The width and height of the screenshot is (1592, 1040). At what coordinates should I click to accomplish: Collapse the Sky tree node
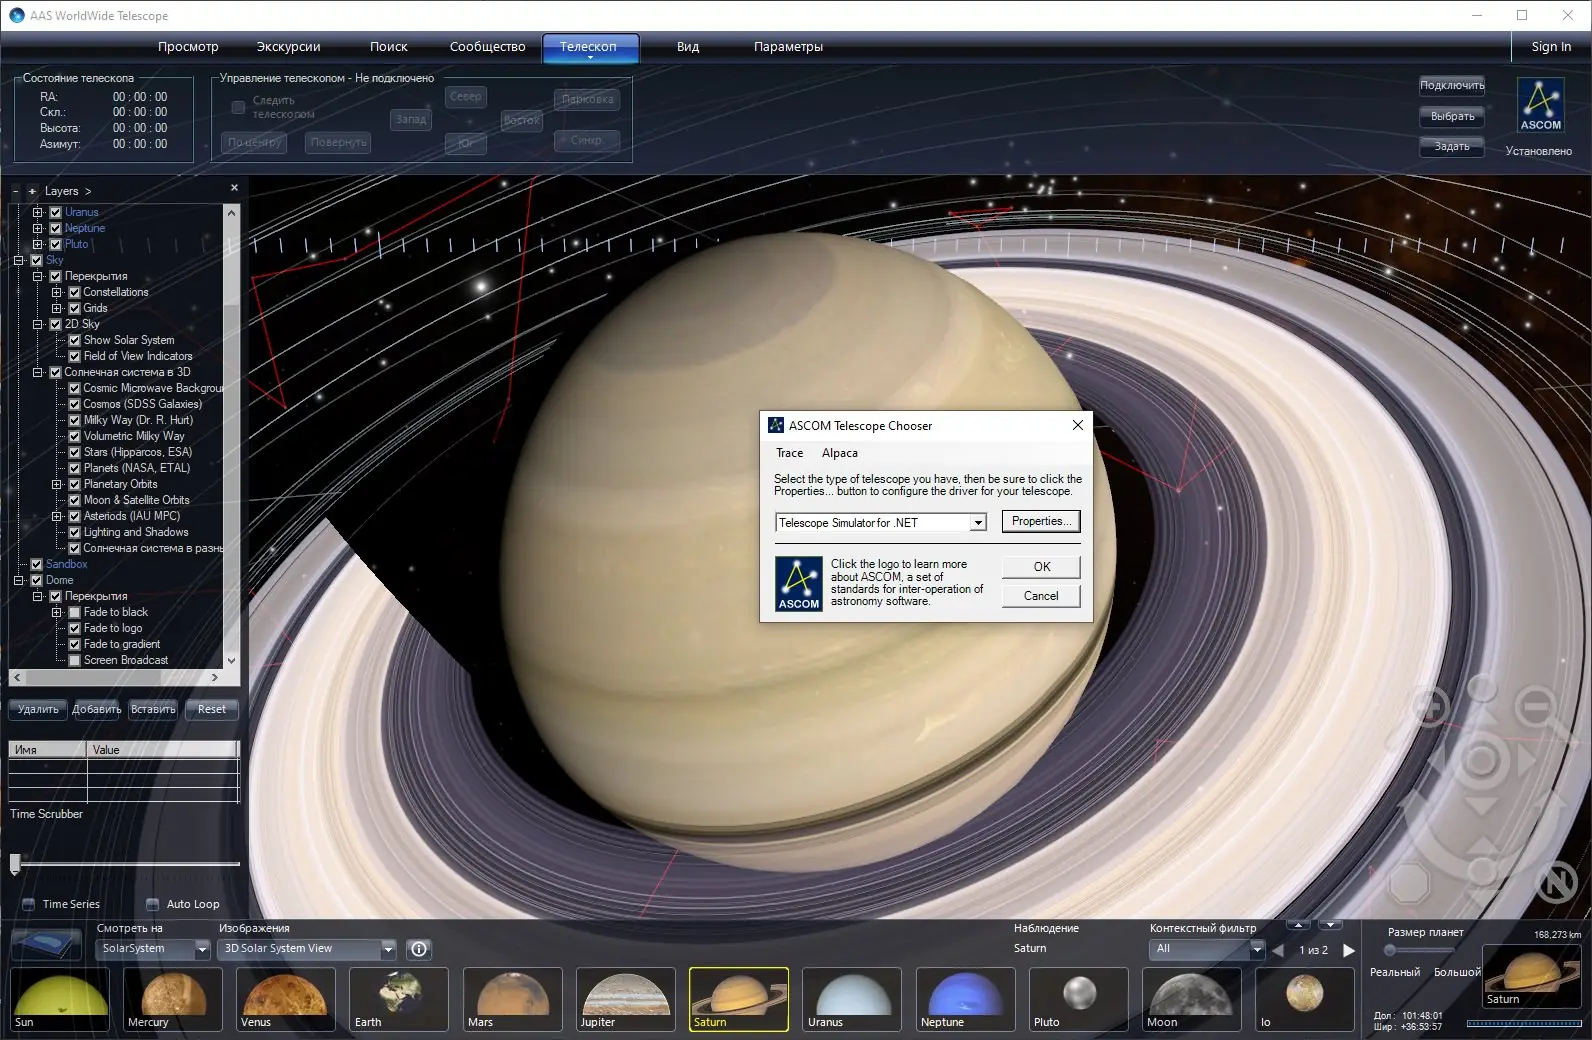tap(19, 260)
